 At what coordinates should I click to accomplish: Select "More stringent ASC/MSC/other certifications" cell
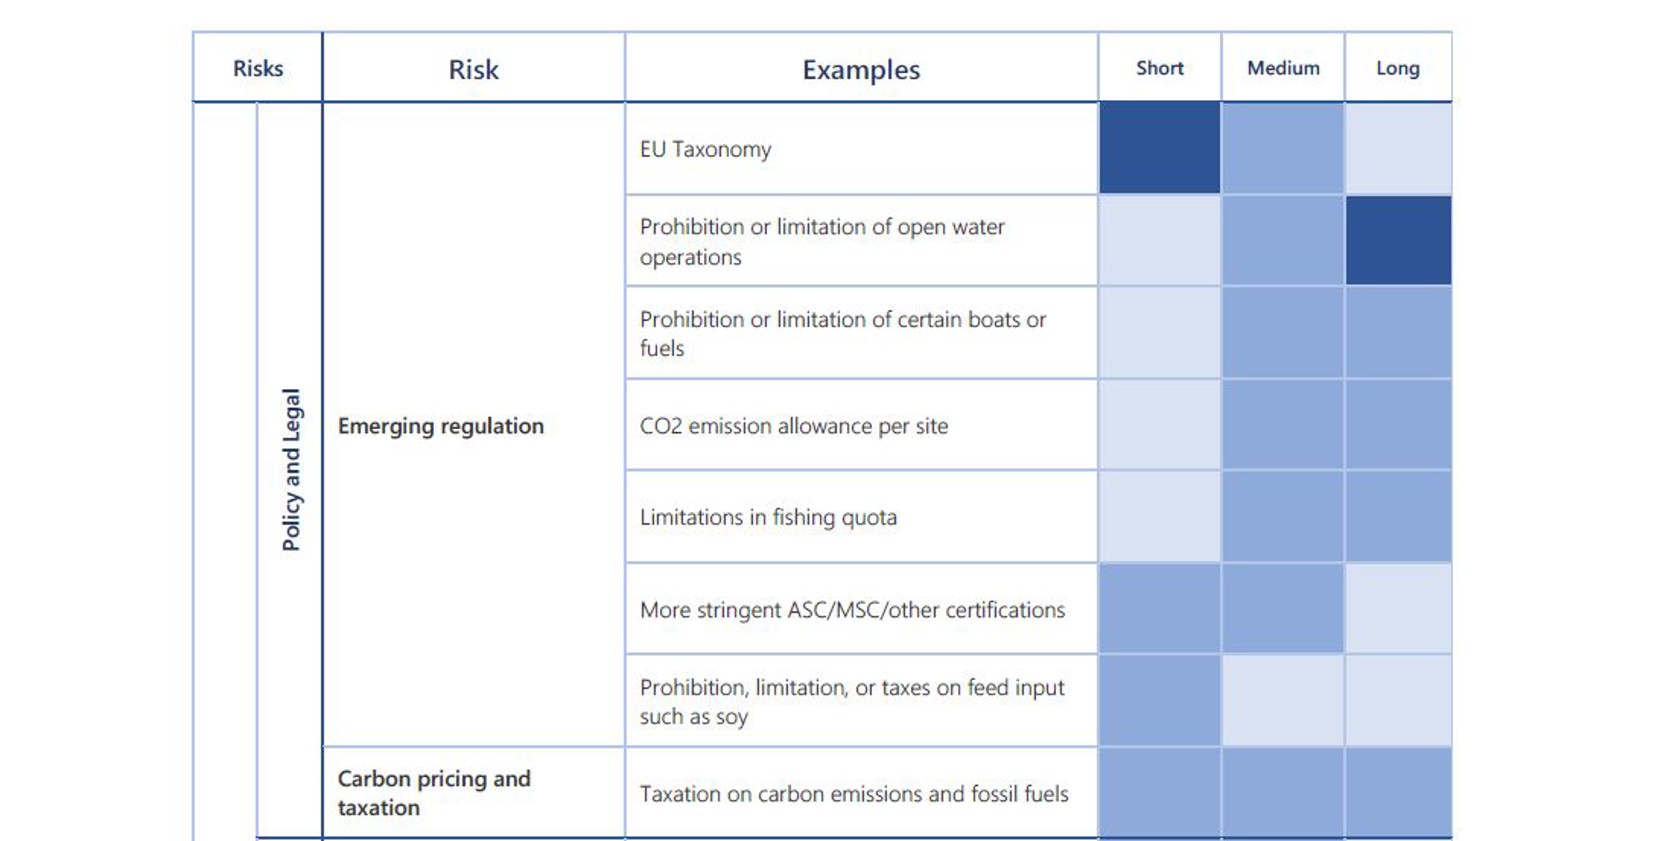coord(852,610)
